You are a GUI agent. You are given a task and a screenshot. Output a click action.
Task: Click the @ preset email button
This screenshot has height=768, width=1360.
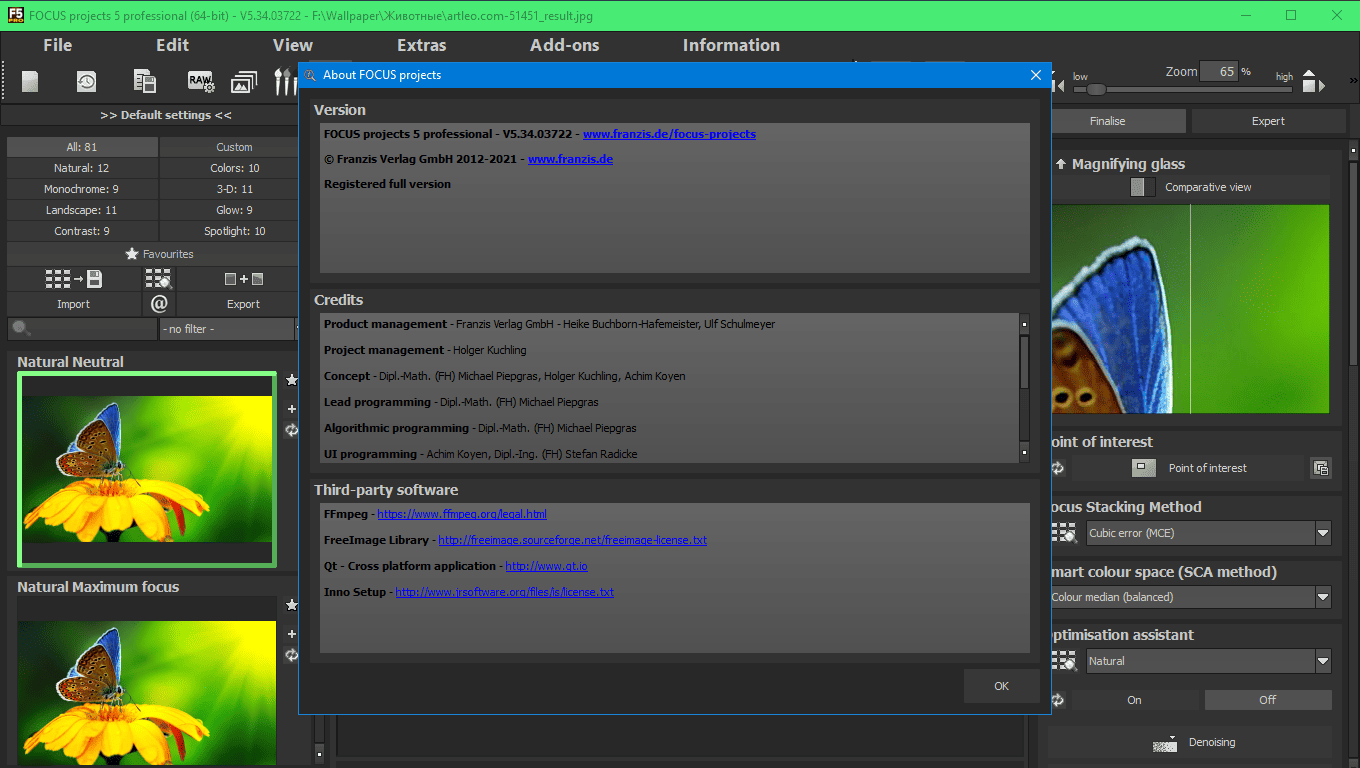[x=159, y=303]
